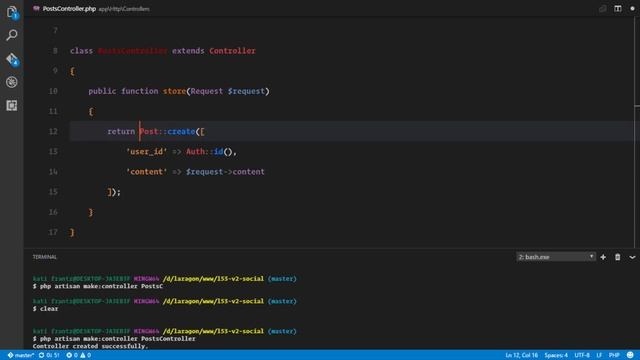Click the unsaved-changes dot close button
This screenshot has width=640, height=360.
632,9
